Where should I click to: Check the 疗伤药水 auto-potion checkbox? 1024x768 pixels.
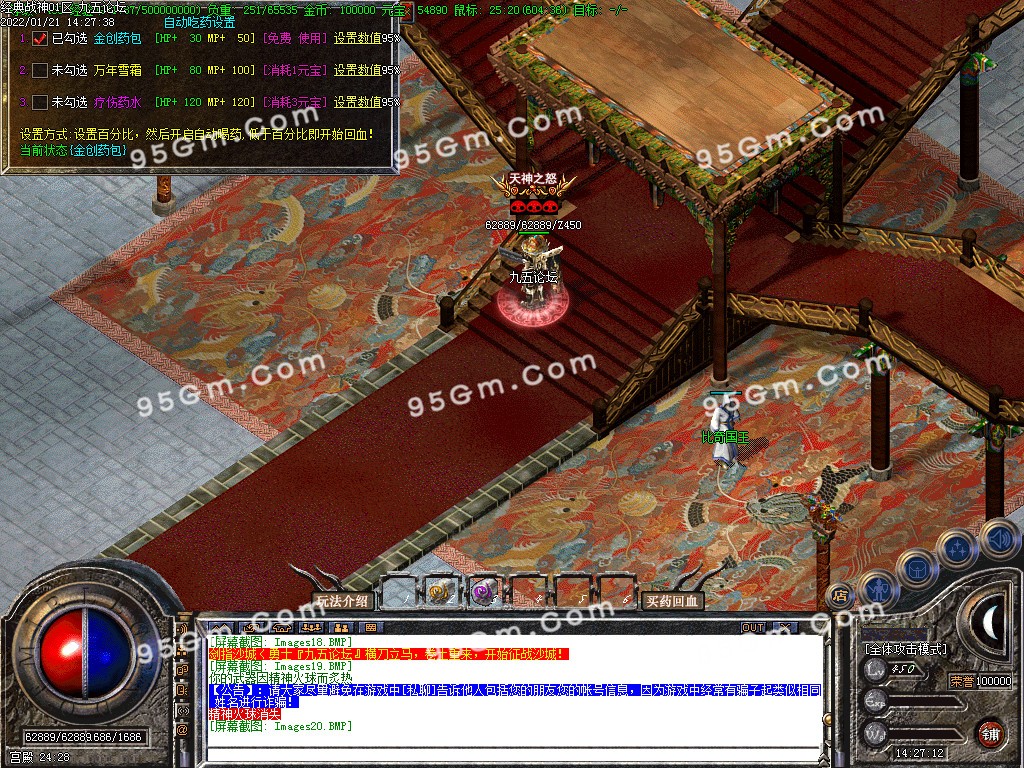click(x=40, y=103)
